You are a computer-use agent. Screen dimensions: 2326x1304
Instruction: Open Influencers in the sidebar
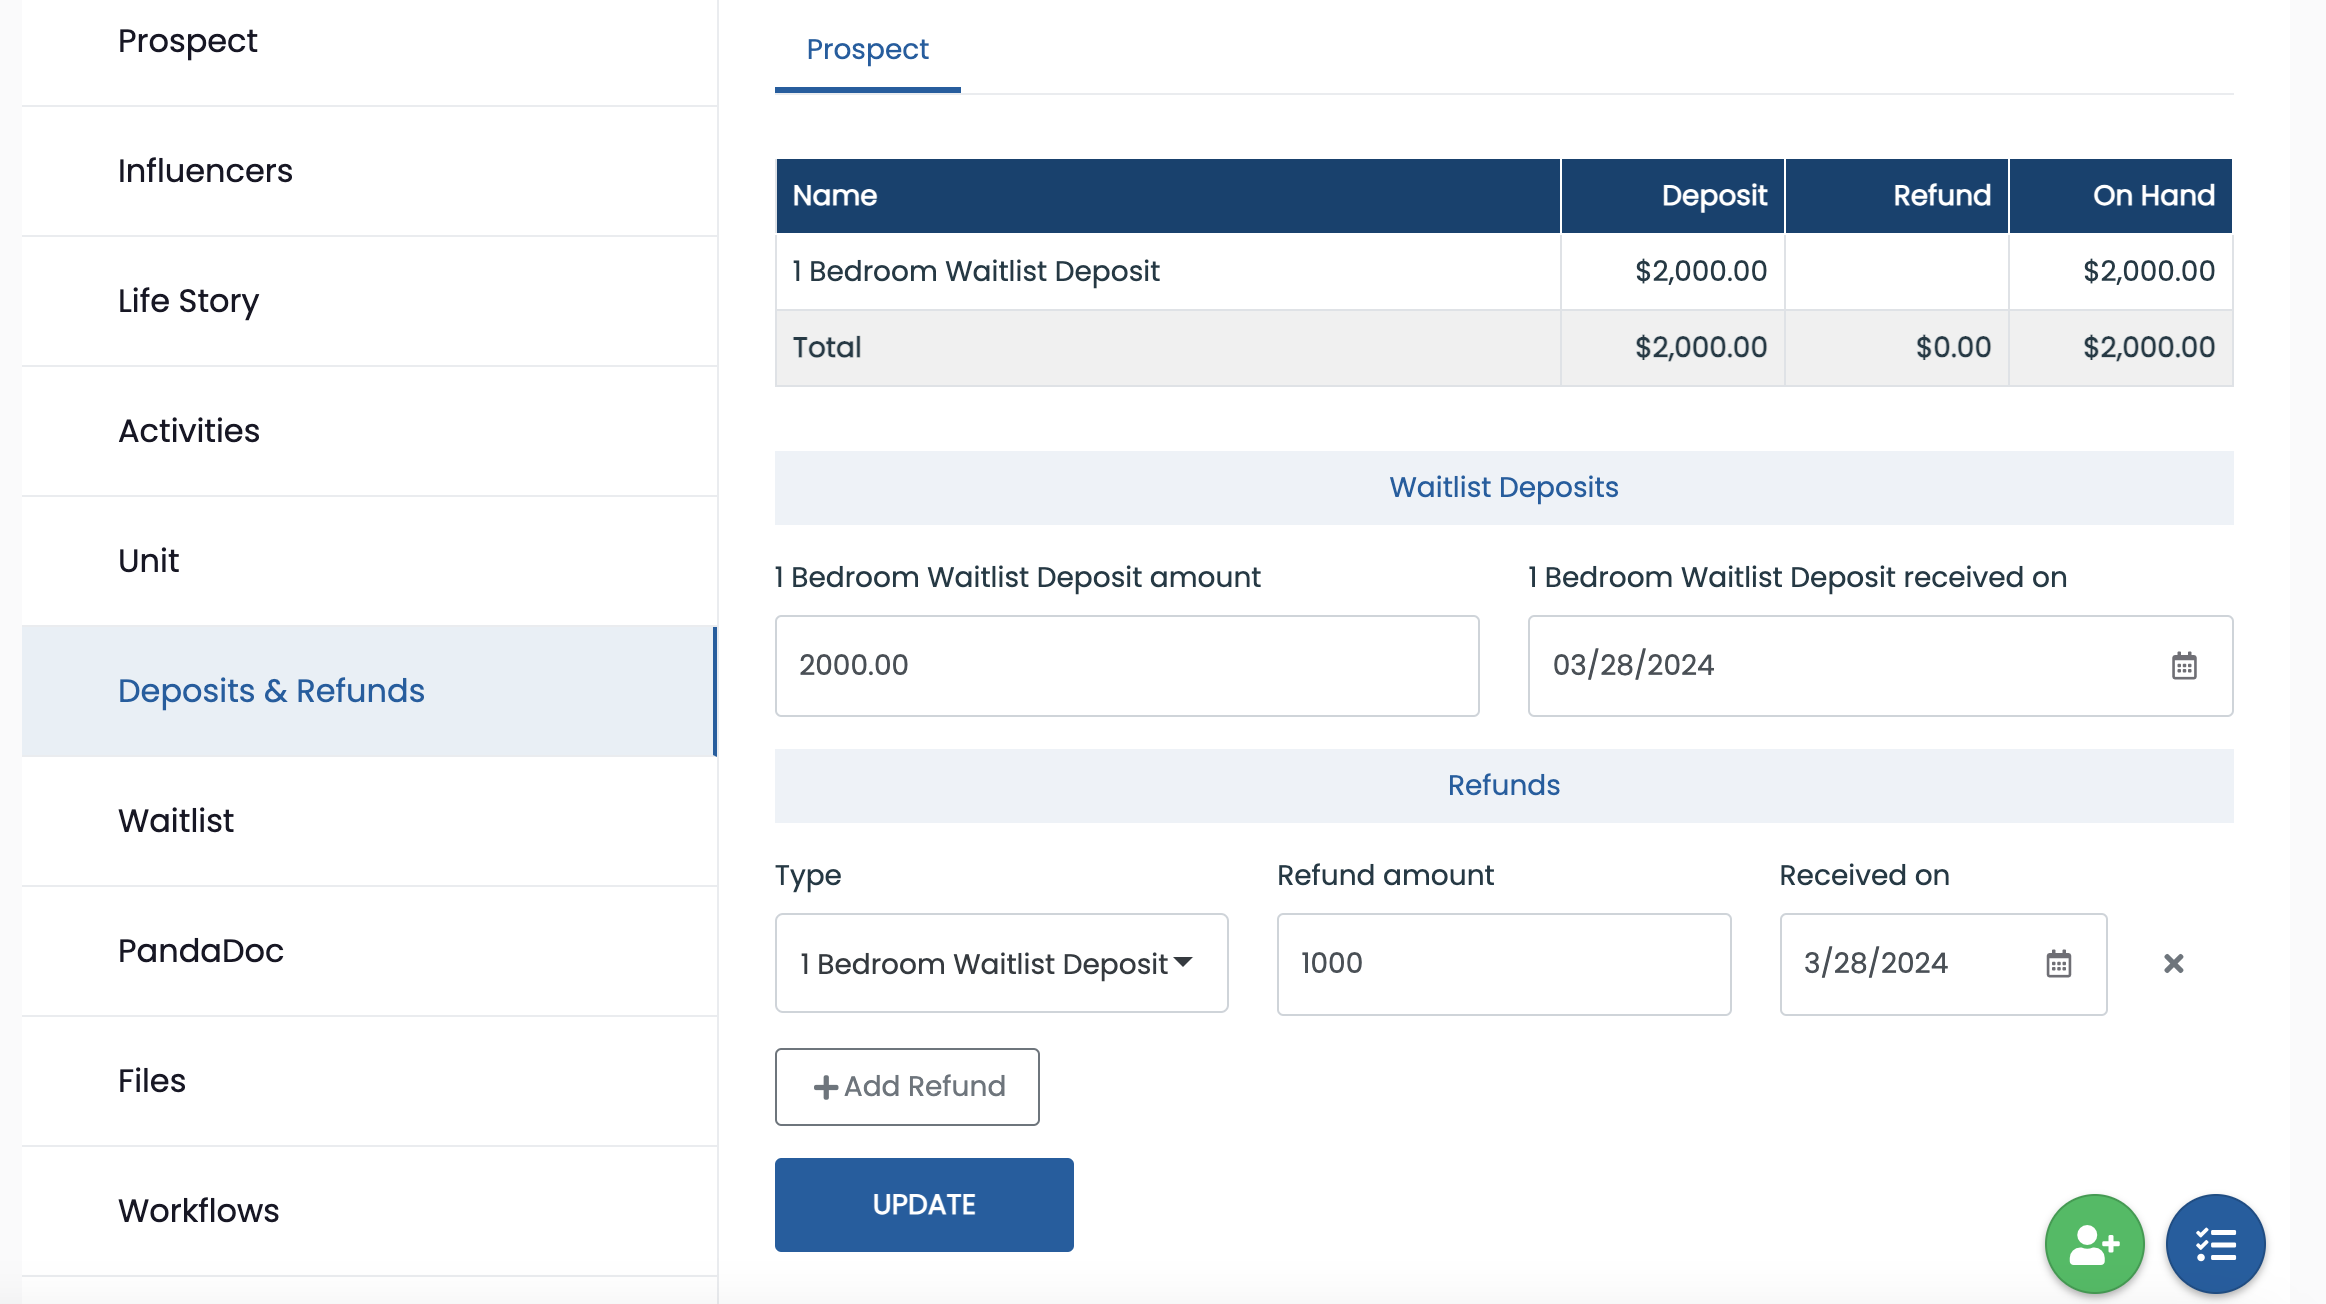pos(369,171)
